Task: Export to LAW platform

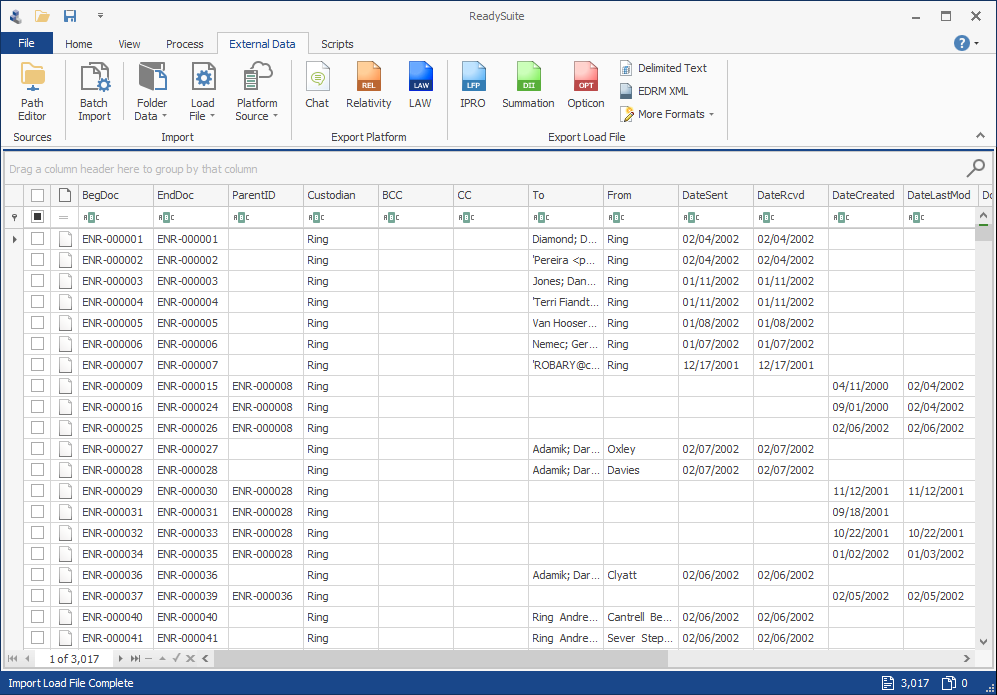Action: (420, 86)
